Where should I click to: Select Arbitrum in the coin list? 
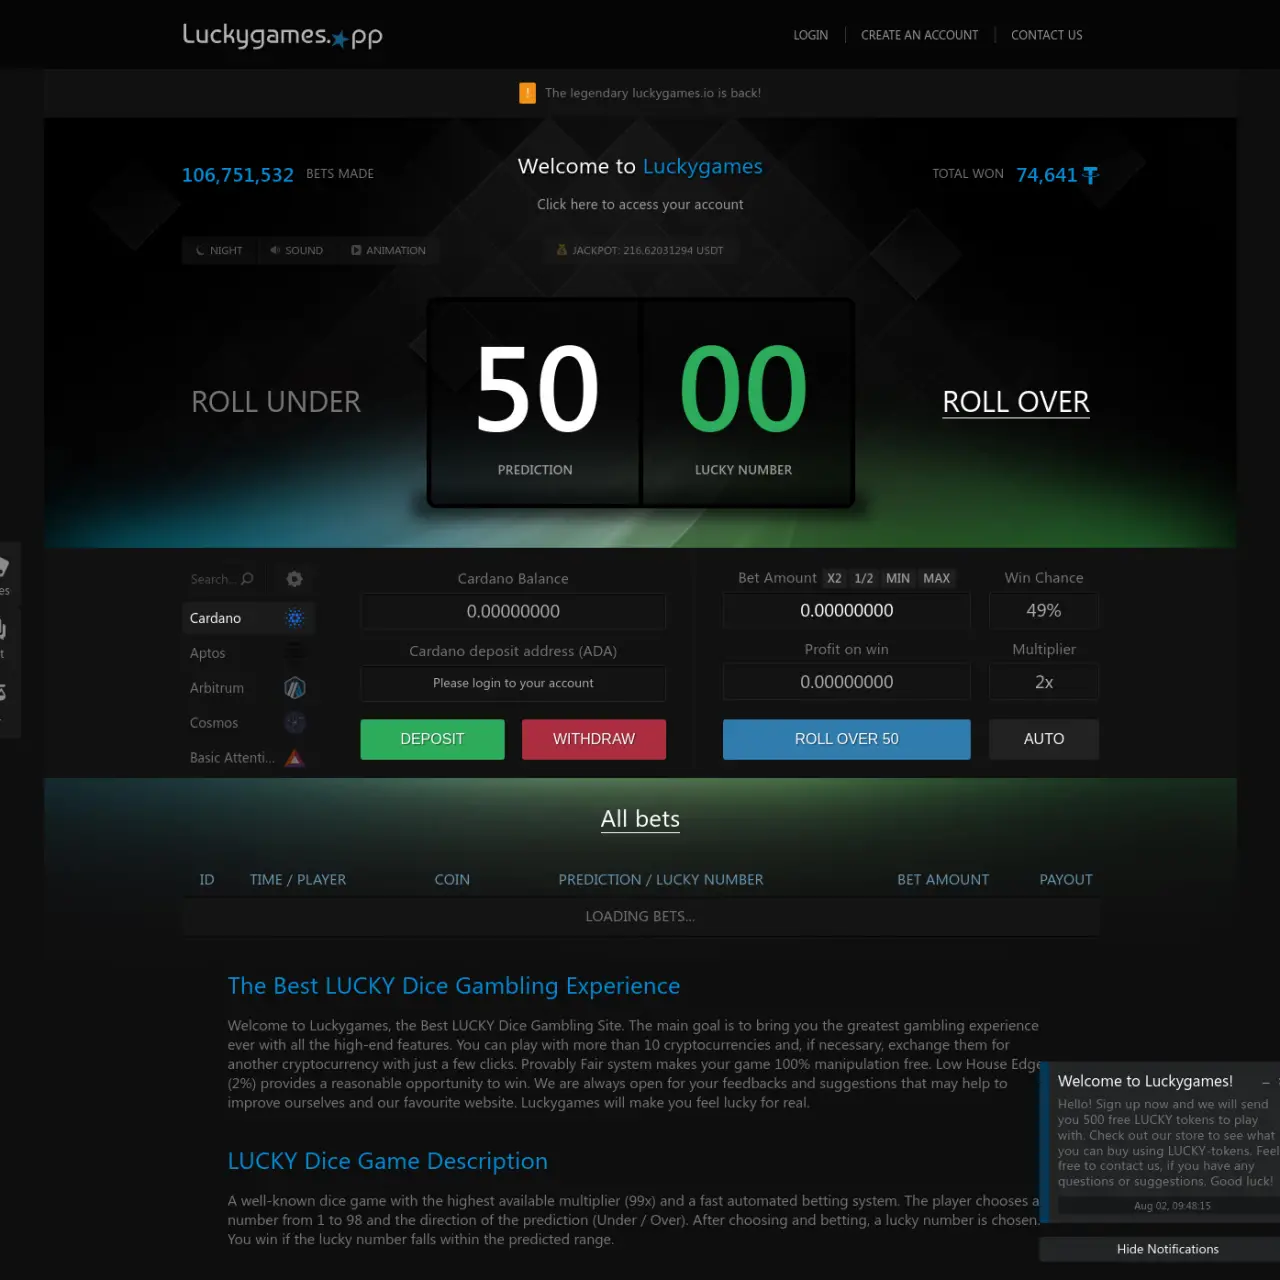pos(248,688)
